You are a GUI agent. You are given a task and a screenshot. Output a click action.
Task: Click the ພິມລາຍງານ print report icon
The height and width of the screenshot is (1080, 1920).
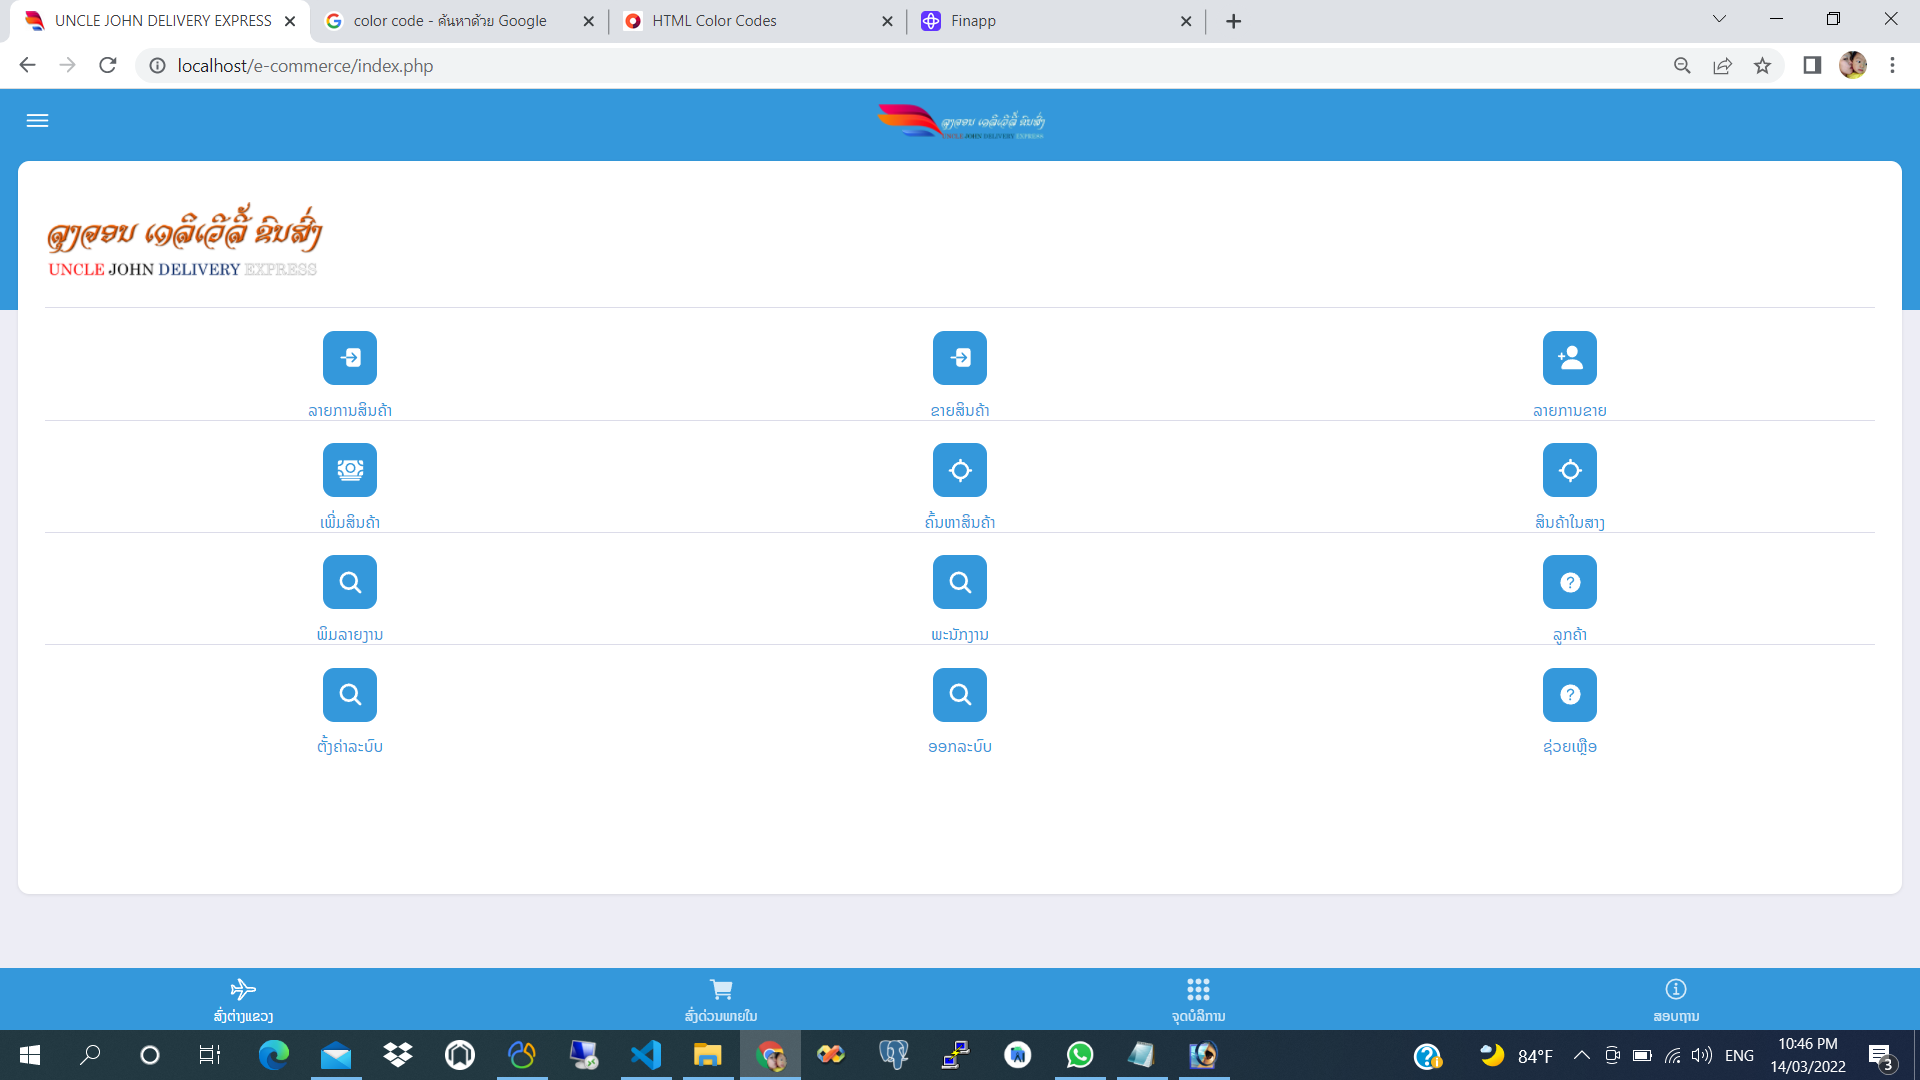tap(350, 582)
